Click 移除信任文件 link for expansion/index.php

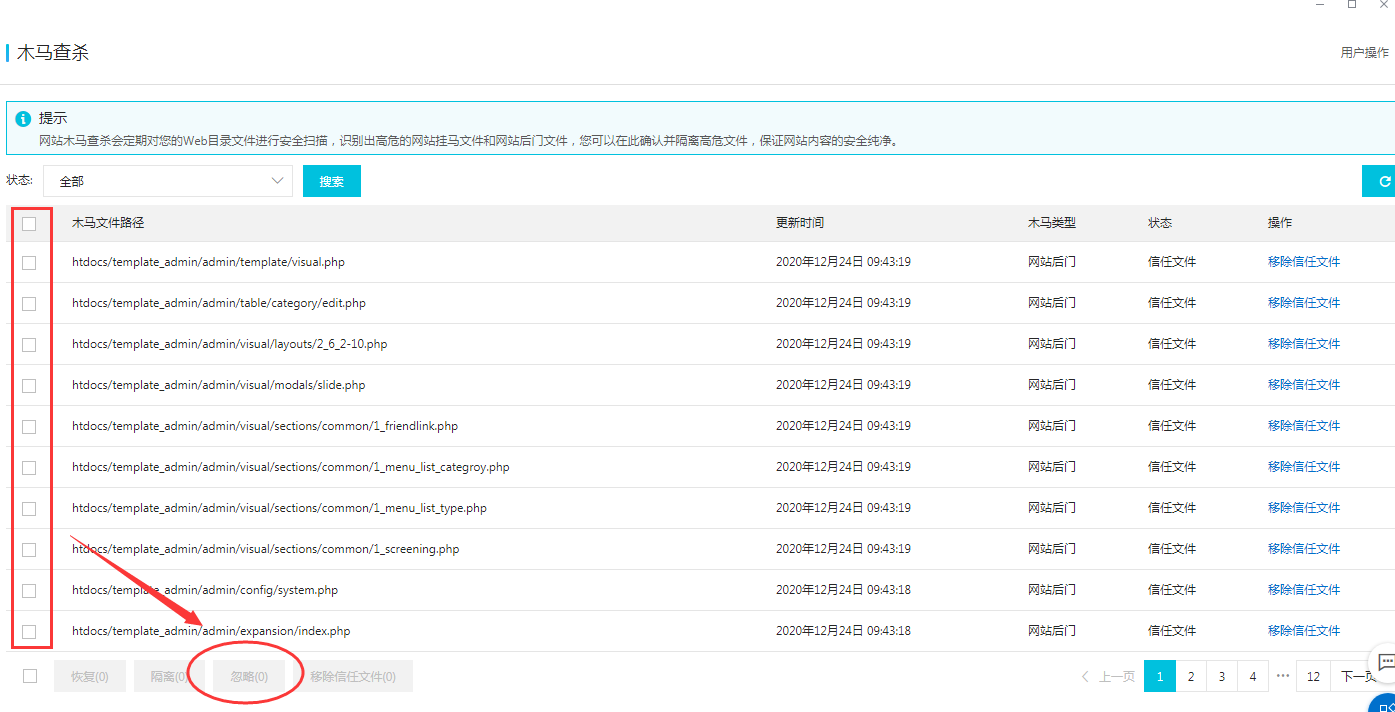coord(1303,631)
